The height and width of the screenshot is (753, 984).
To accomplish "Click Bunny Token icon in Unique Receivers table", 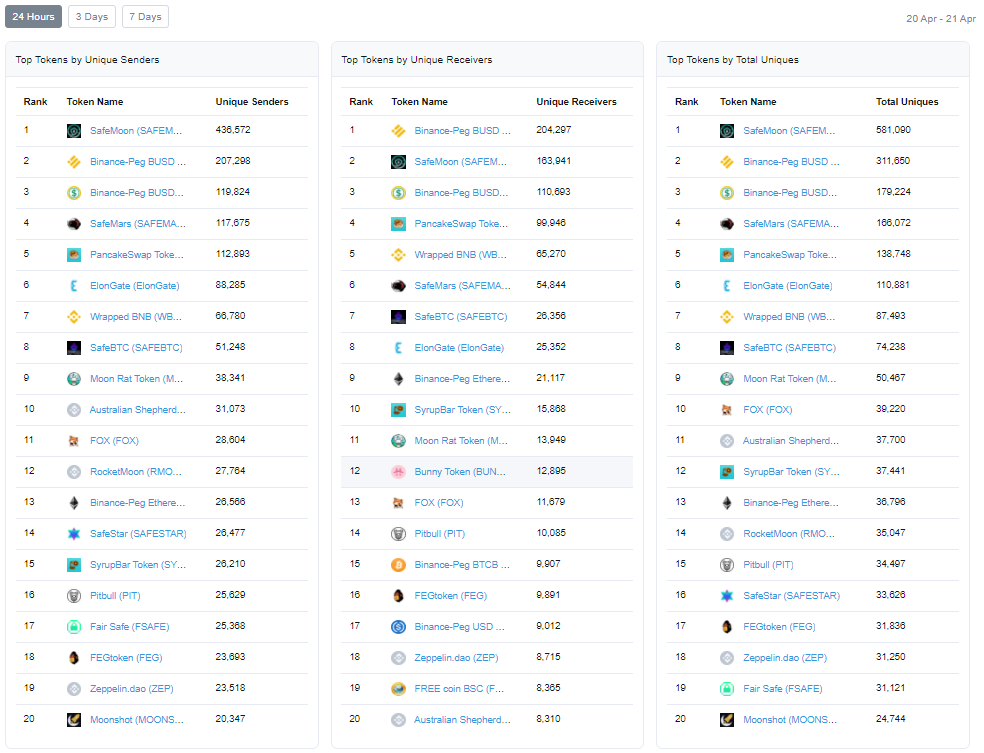I will click(398, 471).
